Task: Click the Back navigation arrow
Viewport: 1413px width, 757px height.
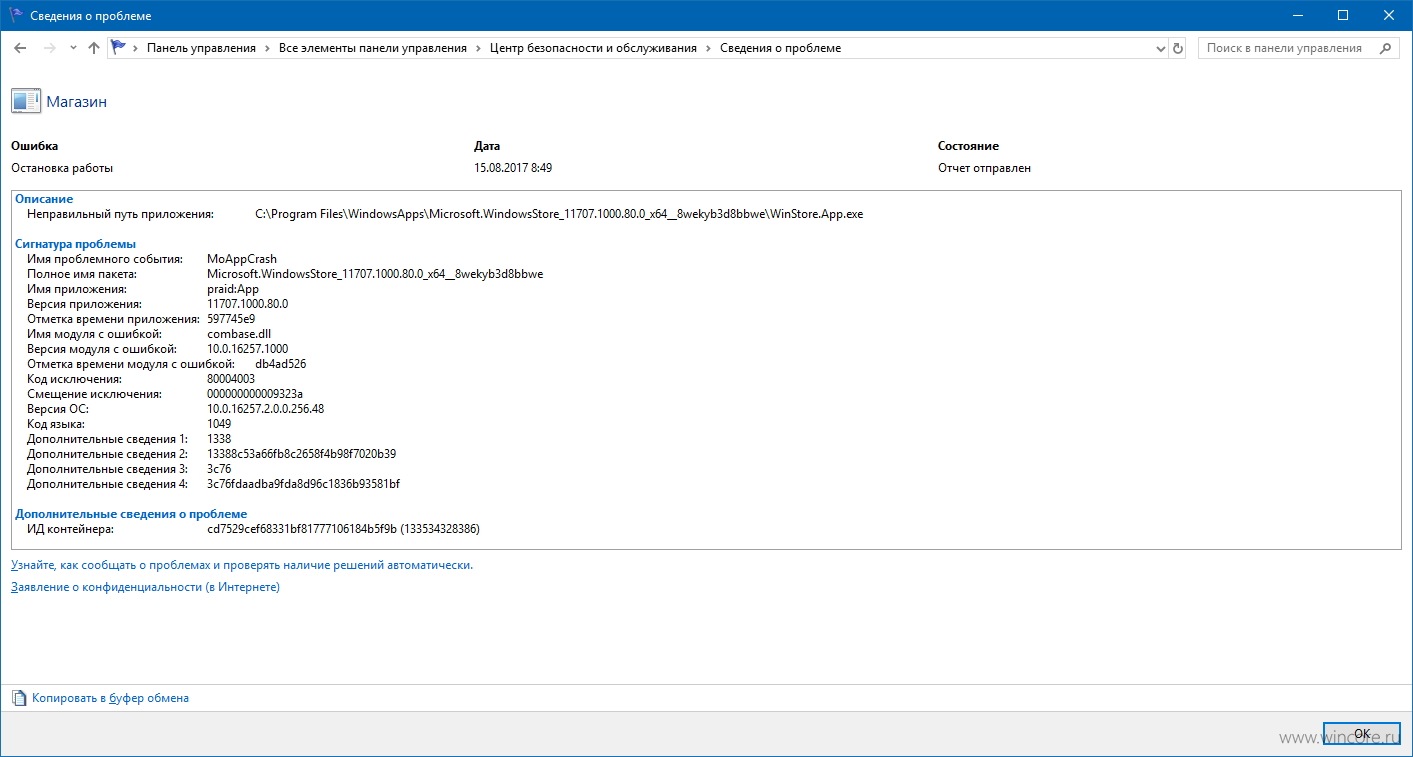Action: 20,48
